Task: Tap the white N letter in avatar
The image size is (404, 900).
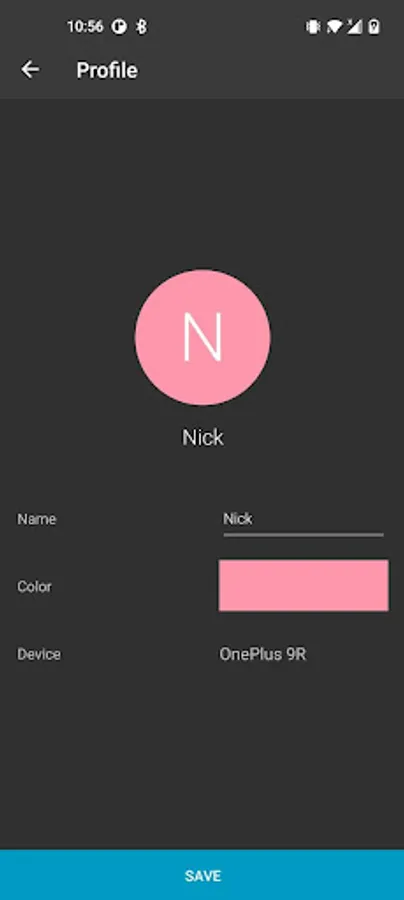Action: (203, 338)
